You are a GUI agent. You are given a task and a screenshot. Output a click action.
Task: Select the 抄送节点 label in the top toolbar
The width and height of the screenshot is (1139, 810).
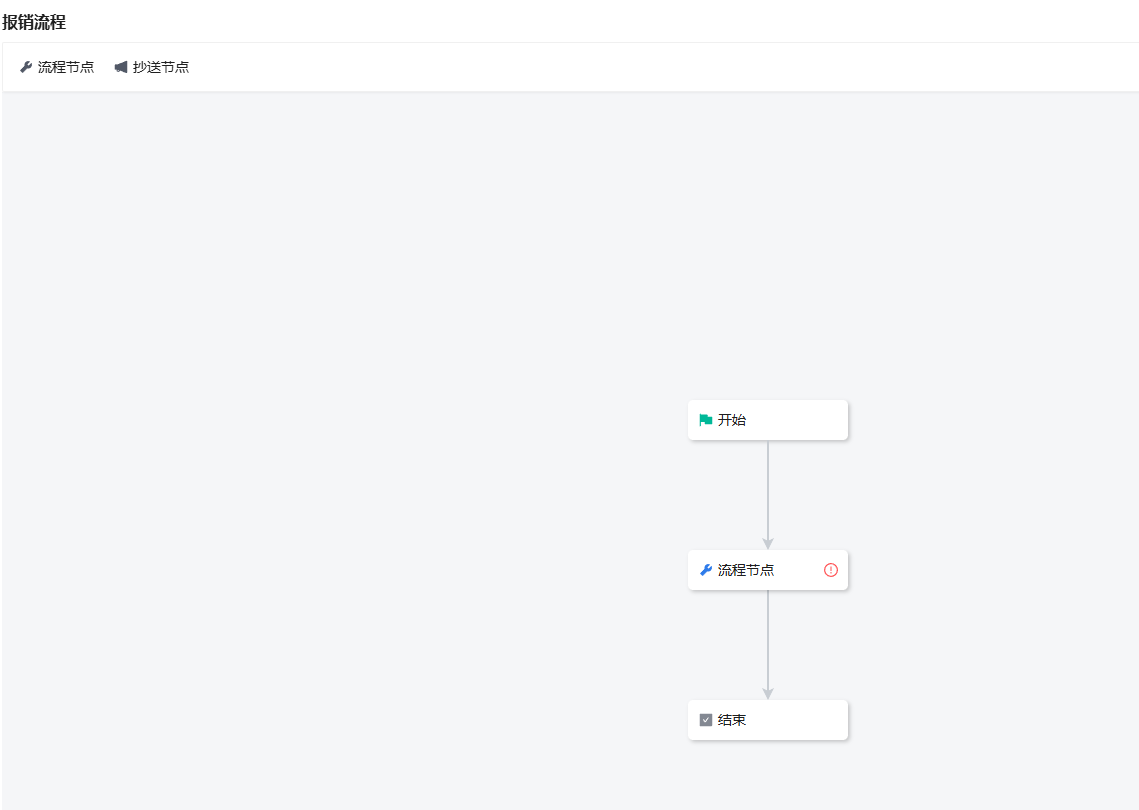click(x=161, y=67)
